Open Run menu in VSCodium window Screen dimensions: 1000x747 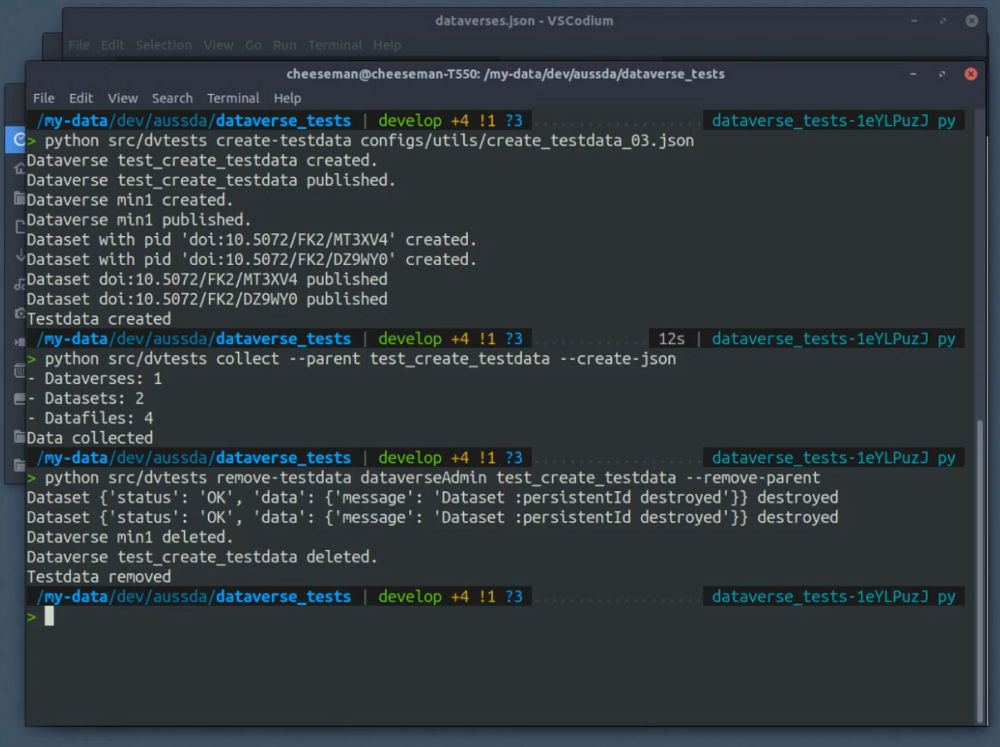[284, 45]
